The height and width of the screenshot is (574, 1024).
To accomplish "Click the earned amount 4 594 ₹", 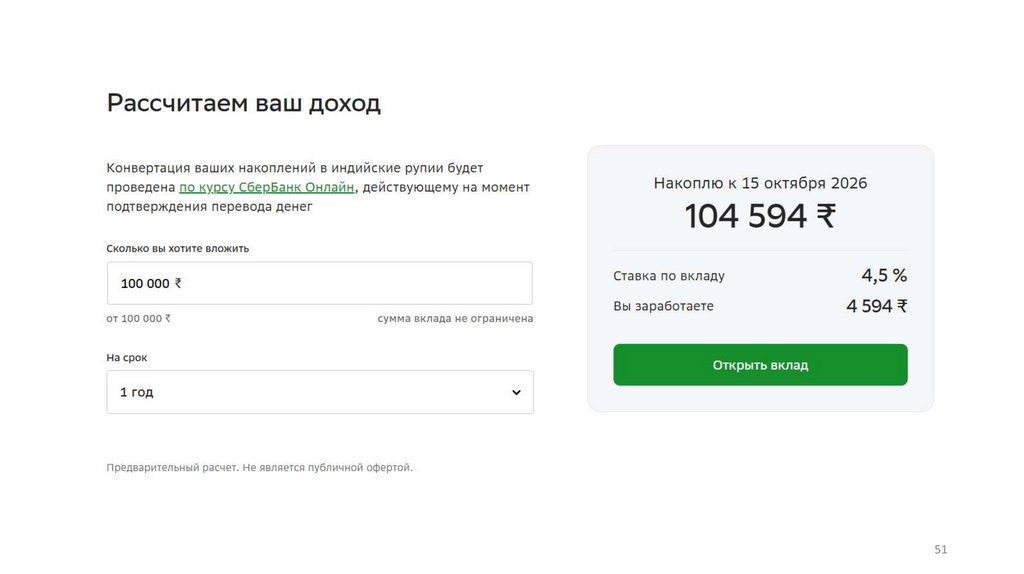I will coord(876,306).
